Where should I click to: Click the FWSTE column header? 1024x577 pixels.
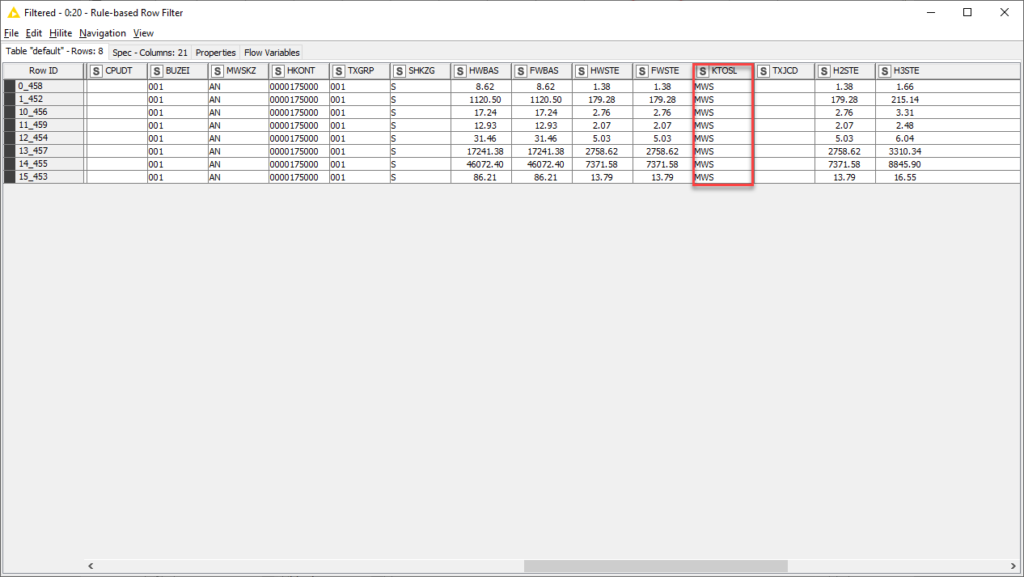(663, 71)
